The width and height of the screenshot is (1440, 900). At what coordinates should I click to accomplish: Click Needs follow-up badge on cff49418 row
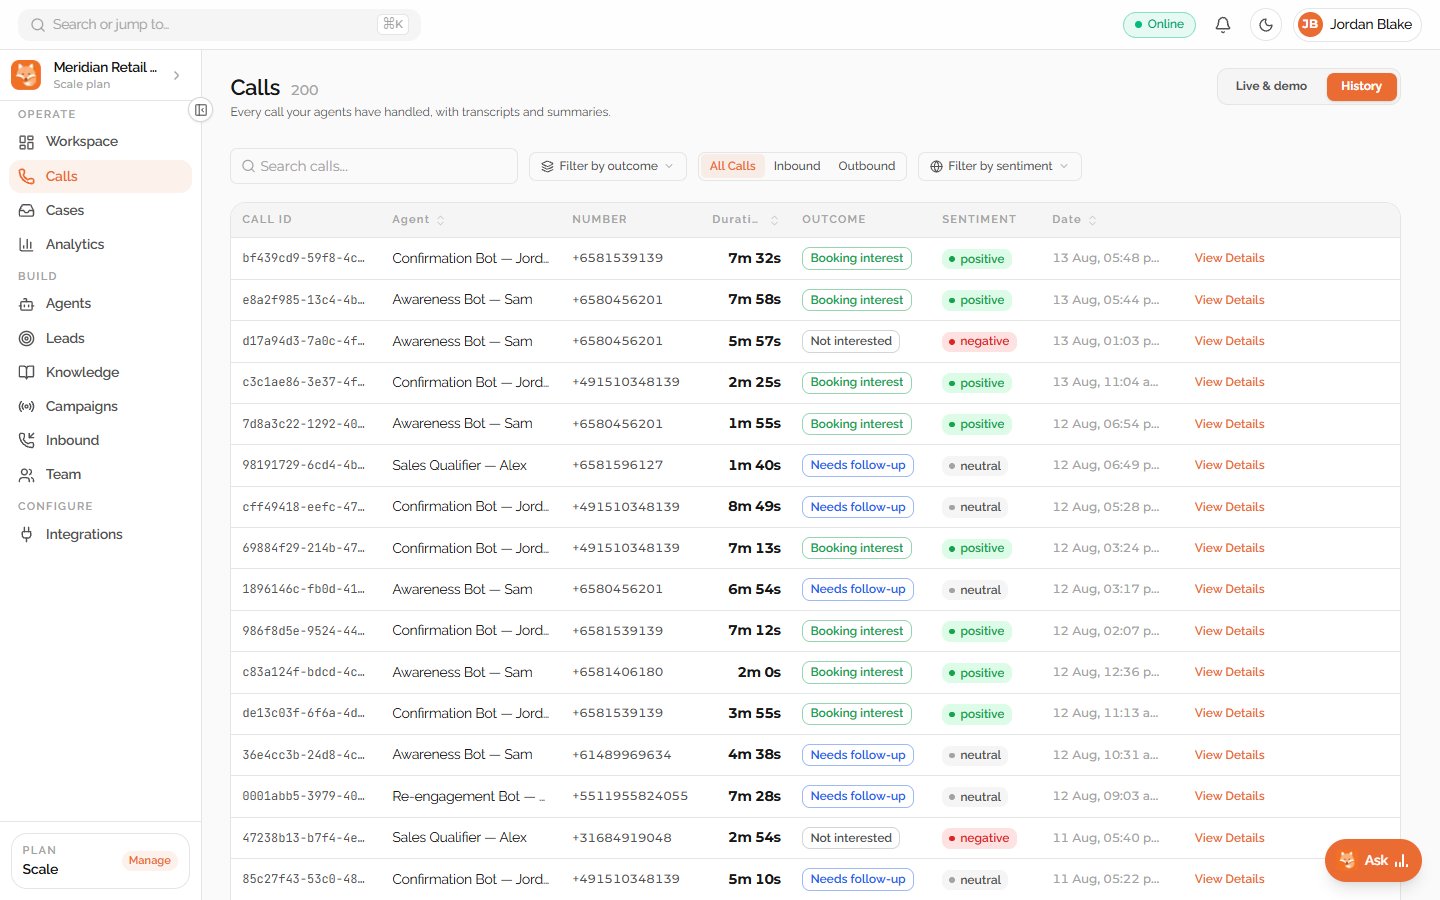(858, 507)
